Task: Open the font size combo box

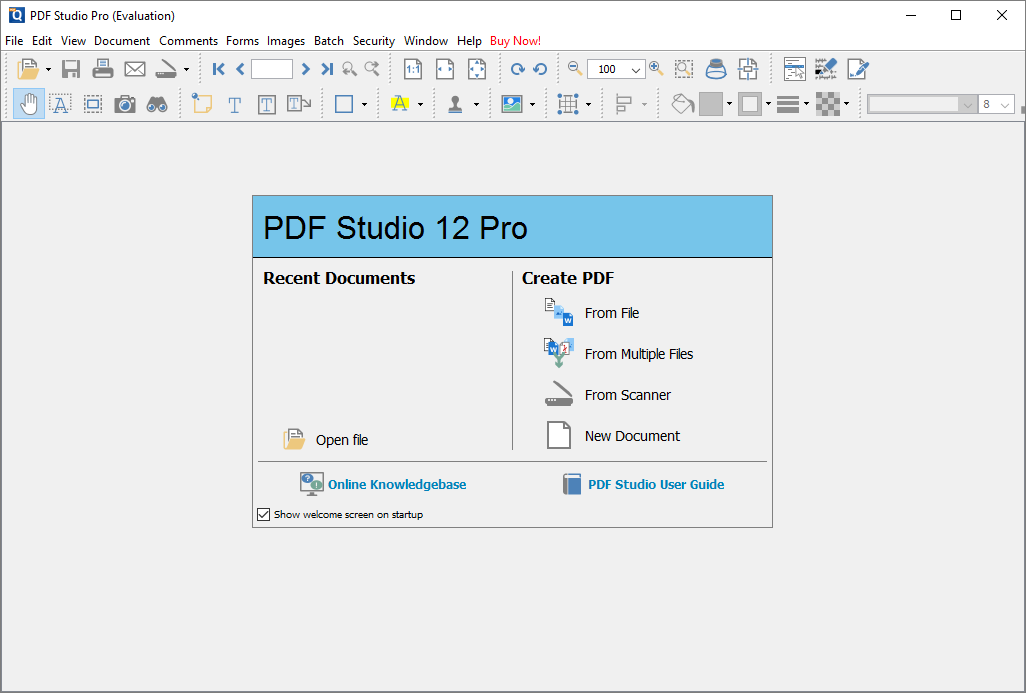Action: [x=997, y=104]
